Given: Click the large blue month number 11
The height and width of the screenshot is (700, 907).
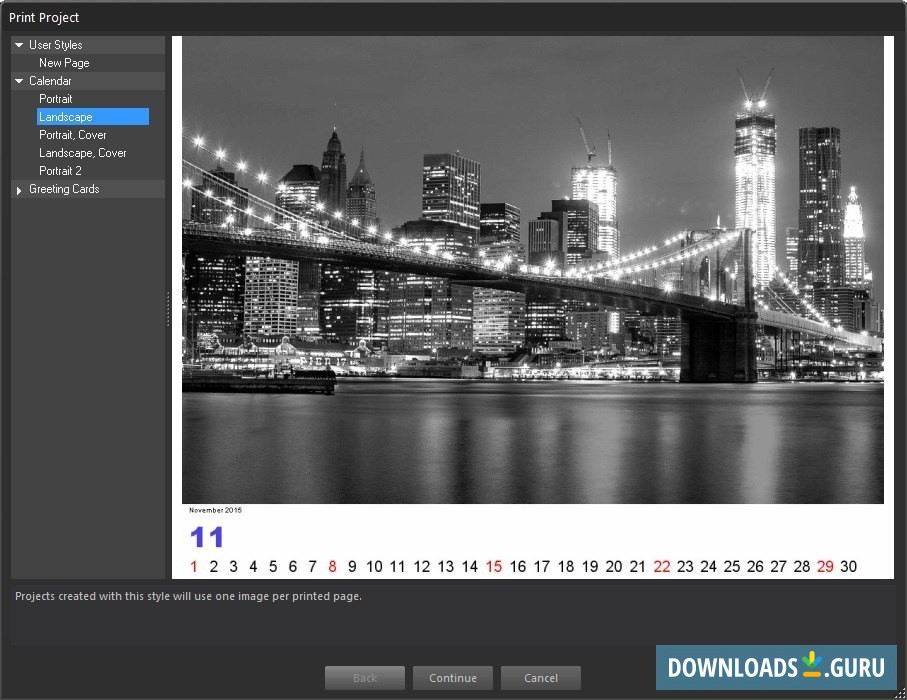Looking at the screenshot, I should point(207,537).
